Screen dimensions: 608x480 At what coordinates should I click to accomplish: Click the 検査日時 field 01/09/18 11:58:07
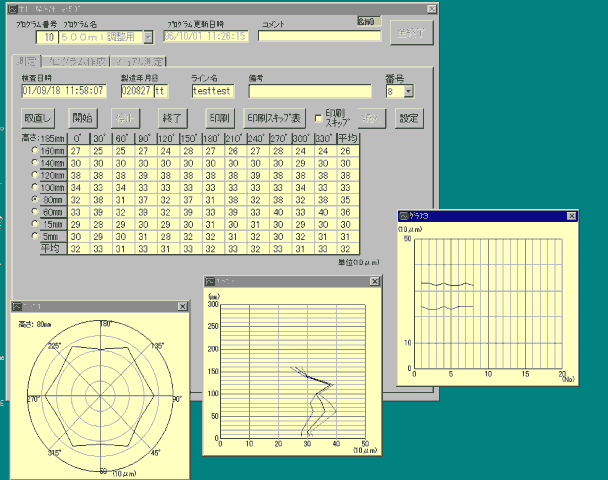coord(64,91)
